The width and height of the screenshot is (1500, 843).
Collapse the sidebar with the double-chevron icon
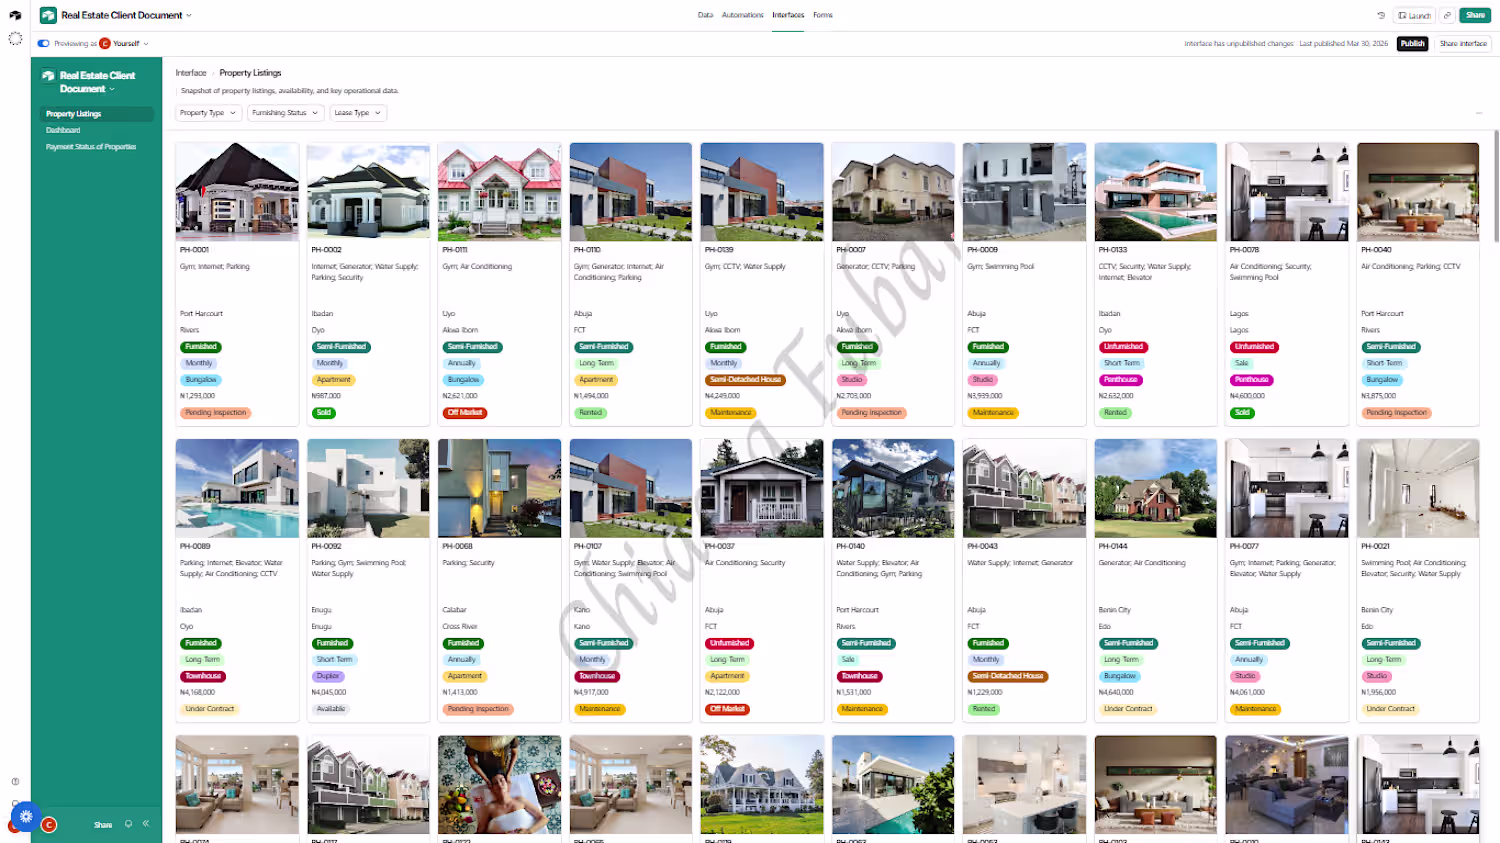[146, 824]
